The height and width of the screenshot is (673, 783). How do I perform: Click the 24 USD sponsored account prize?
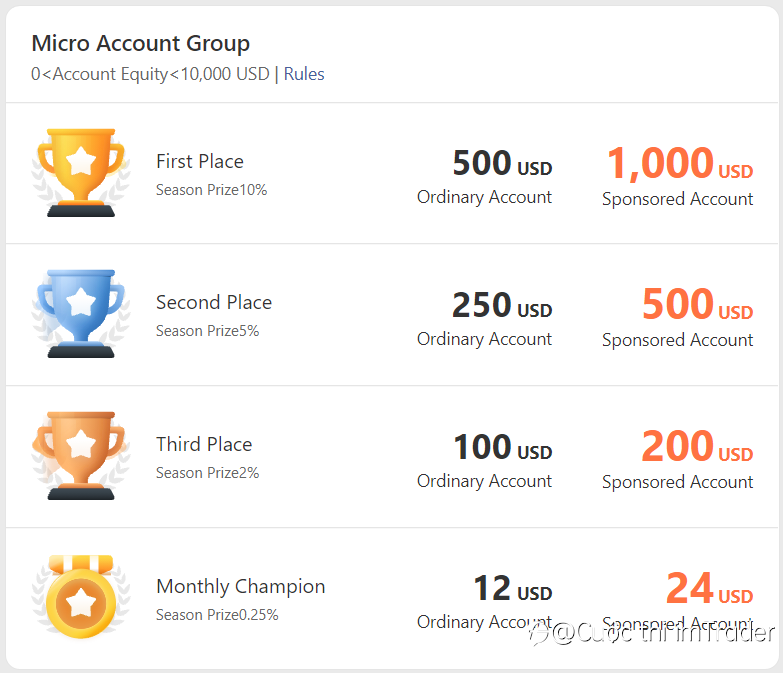pyautogui.click(x=710, y=588)
